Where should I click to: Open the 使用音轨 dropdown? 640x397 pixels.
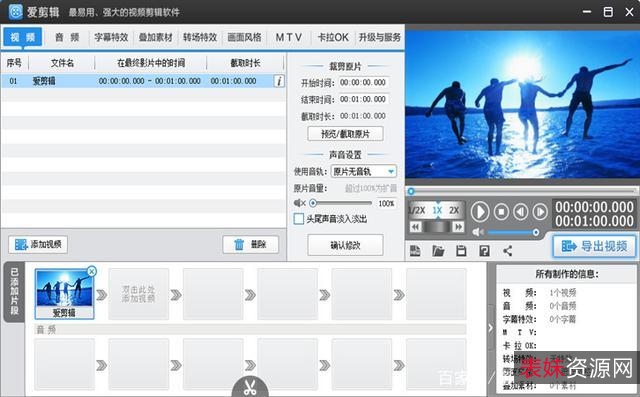tap(363, 171)
